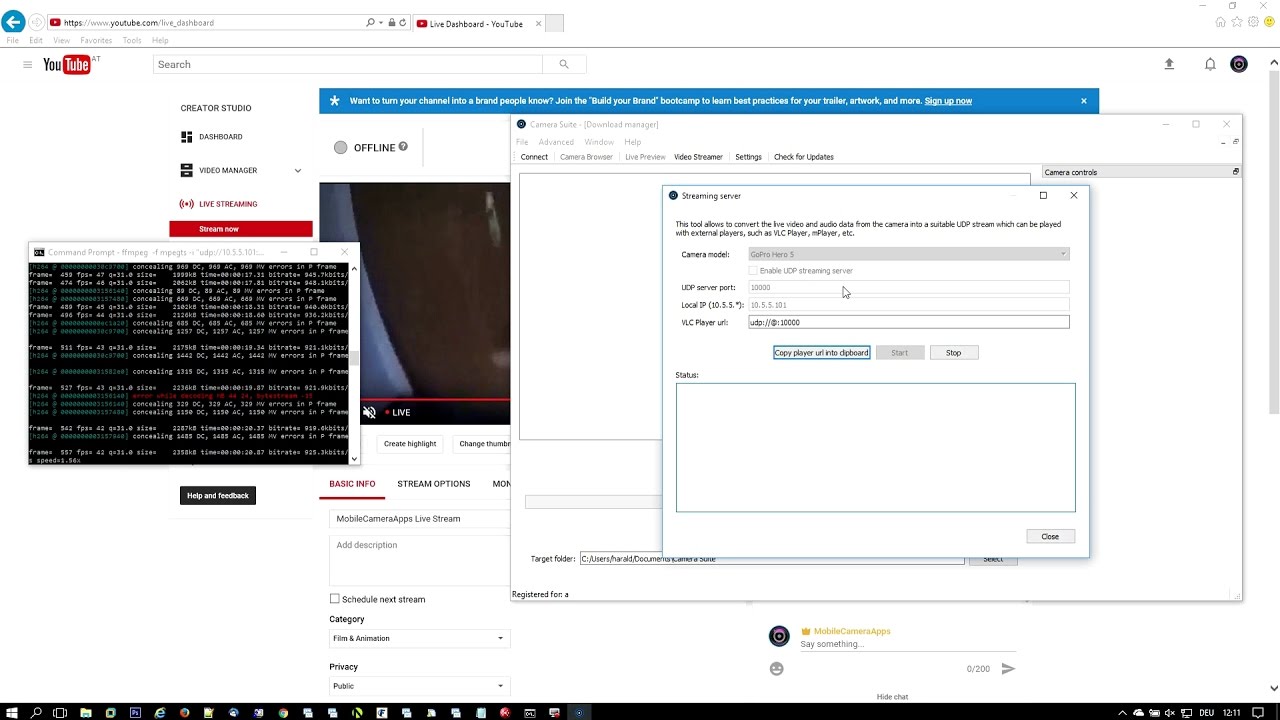Click Hide chat link
Image resolution: width=1280 pixels, height=720 pixels.
[x=892, y=697]
